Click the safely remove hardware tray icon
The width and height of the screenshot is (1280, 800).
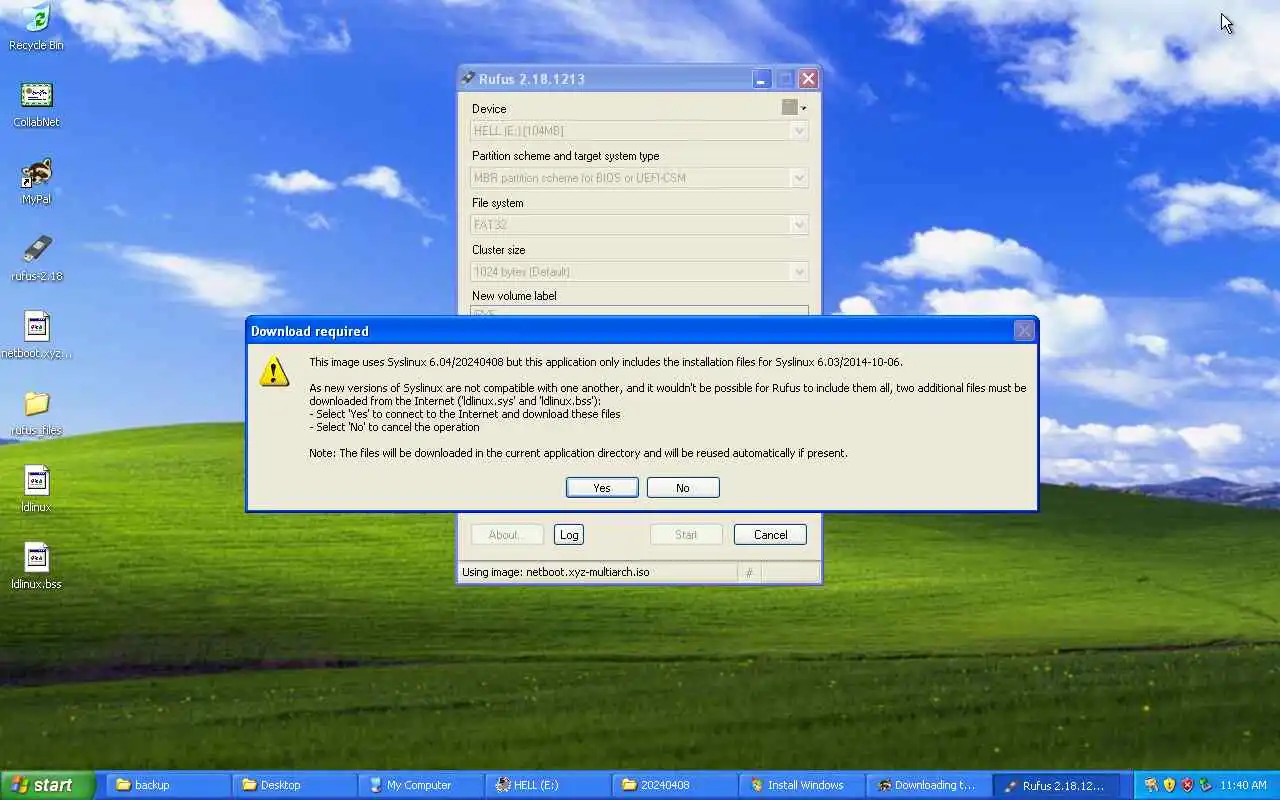1205,785
